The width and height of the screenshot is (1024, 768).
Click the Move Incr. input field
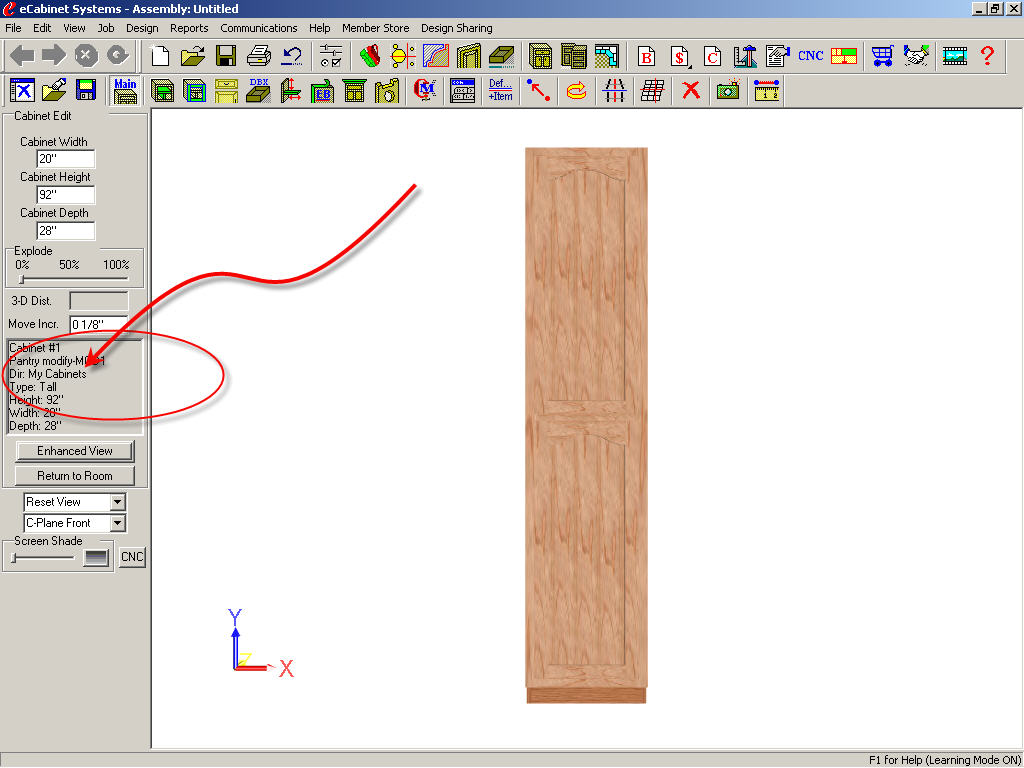click(x=99, y=324)
